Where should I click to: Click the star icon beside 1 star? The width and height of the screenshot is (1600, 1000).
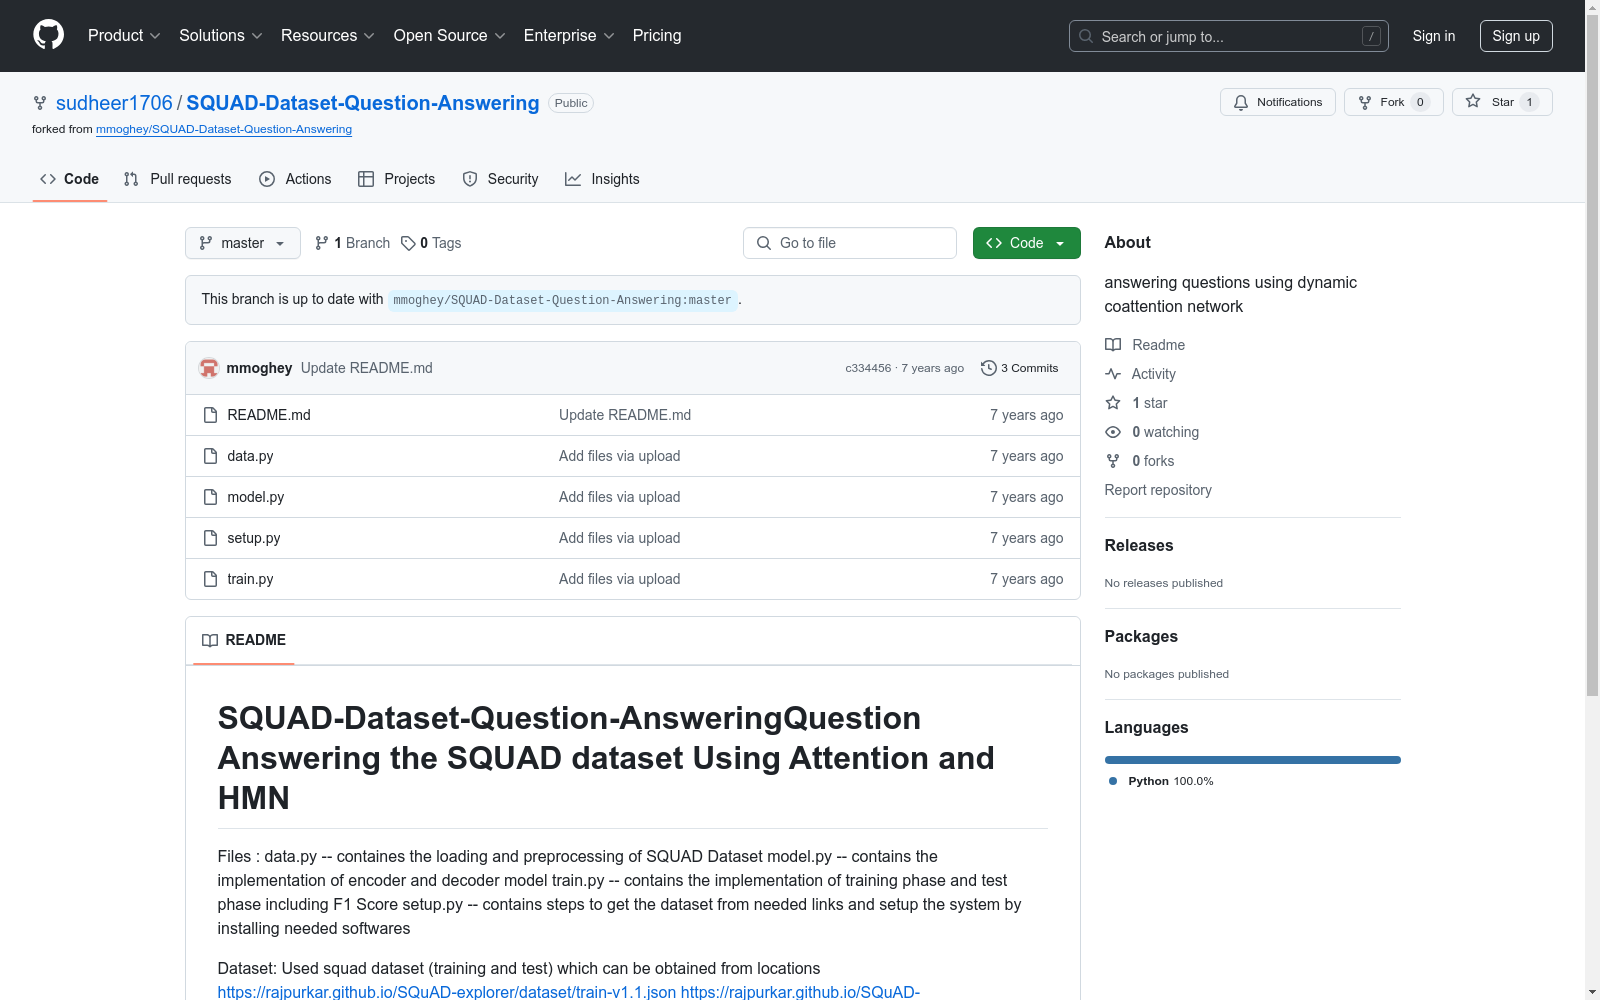(1113, 403)
